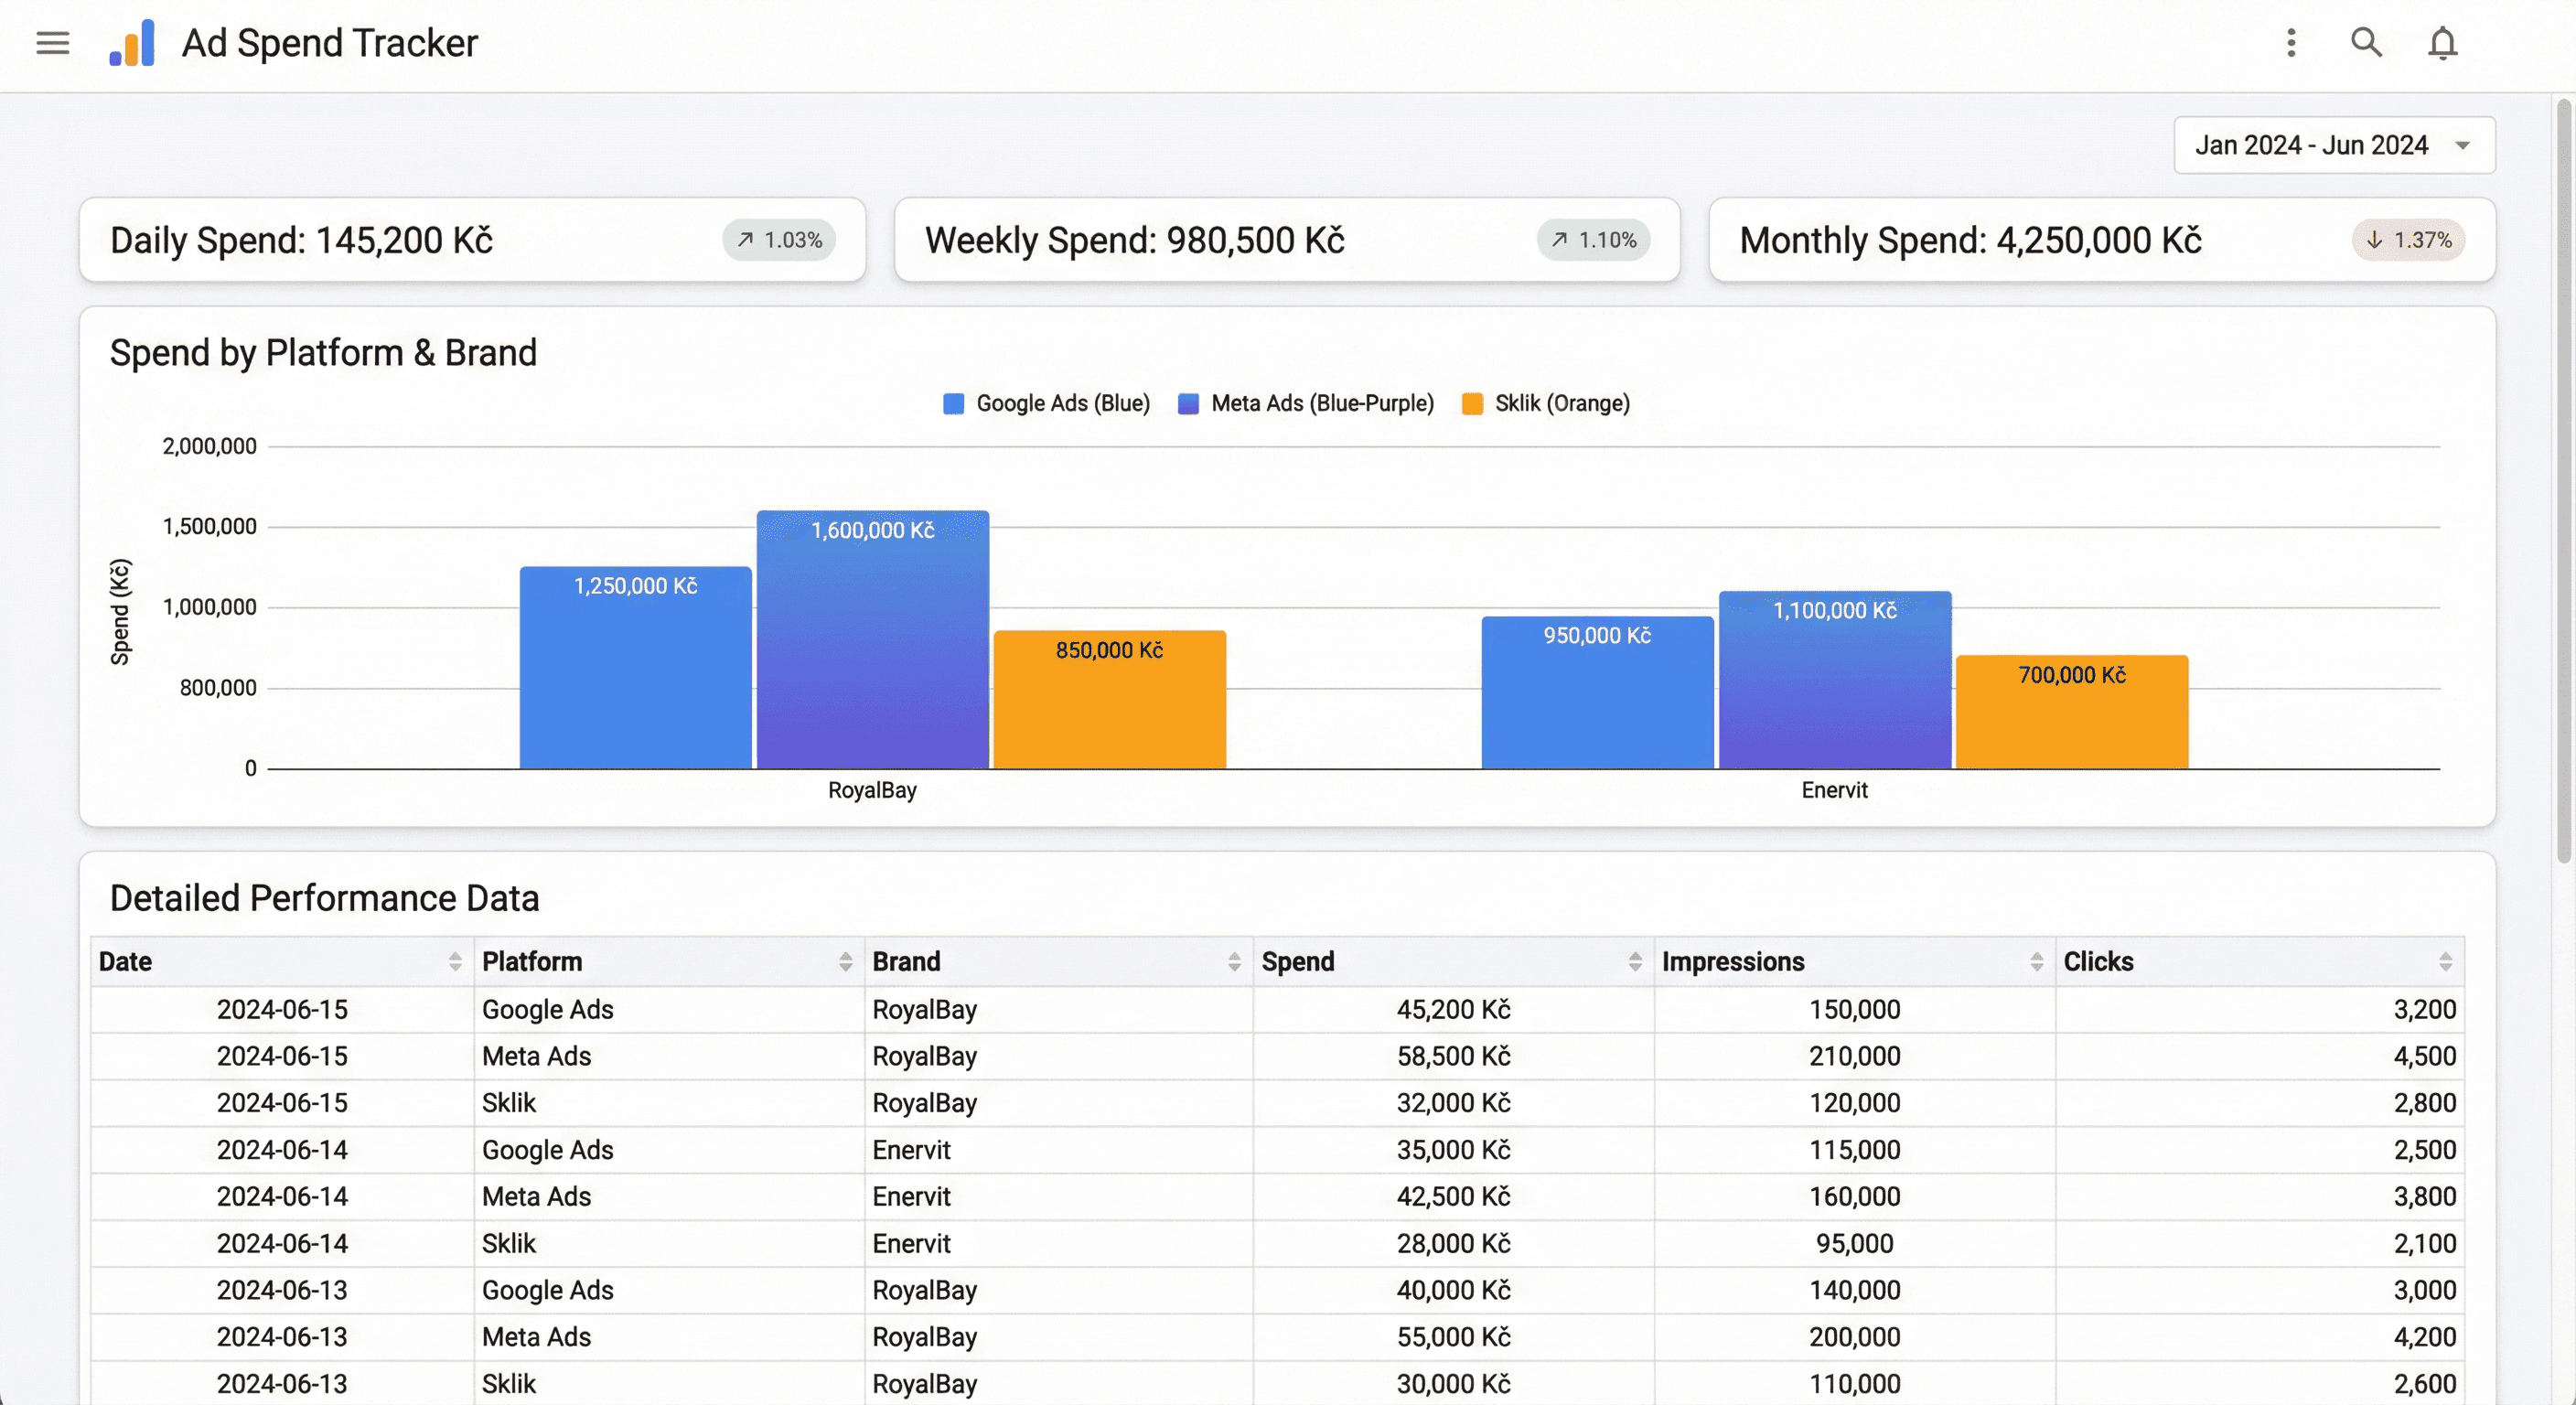
Task: Open the three-dot overflow menu
Action: coord(2291,43)
